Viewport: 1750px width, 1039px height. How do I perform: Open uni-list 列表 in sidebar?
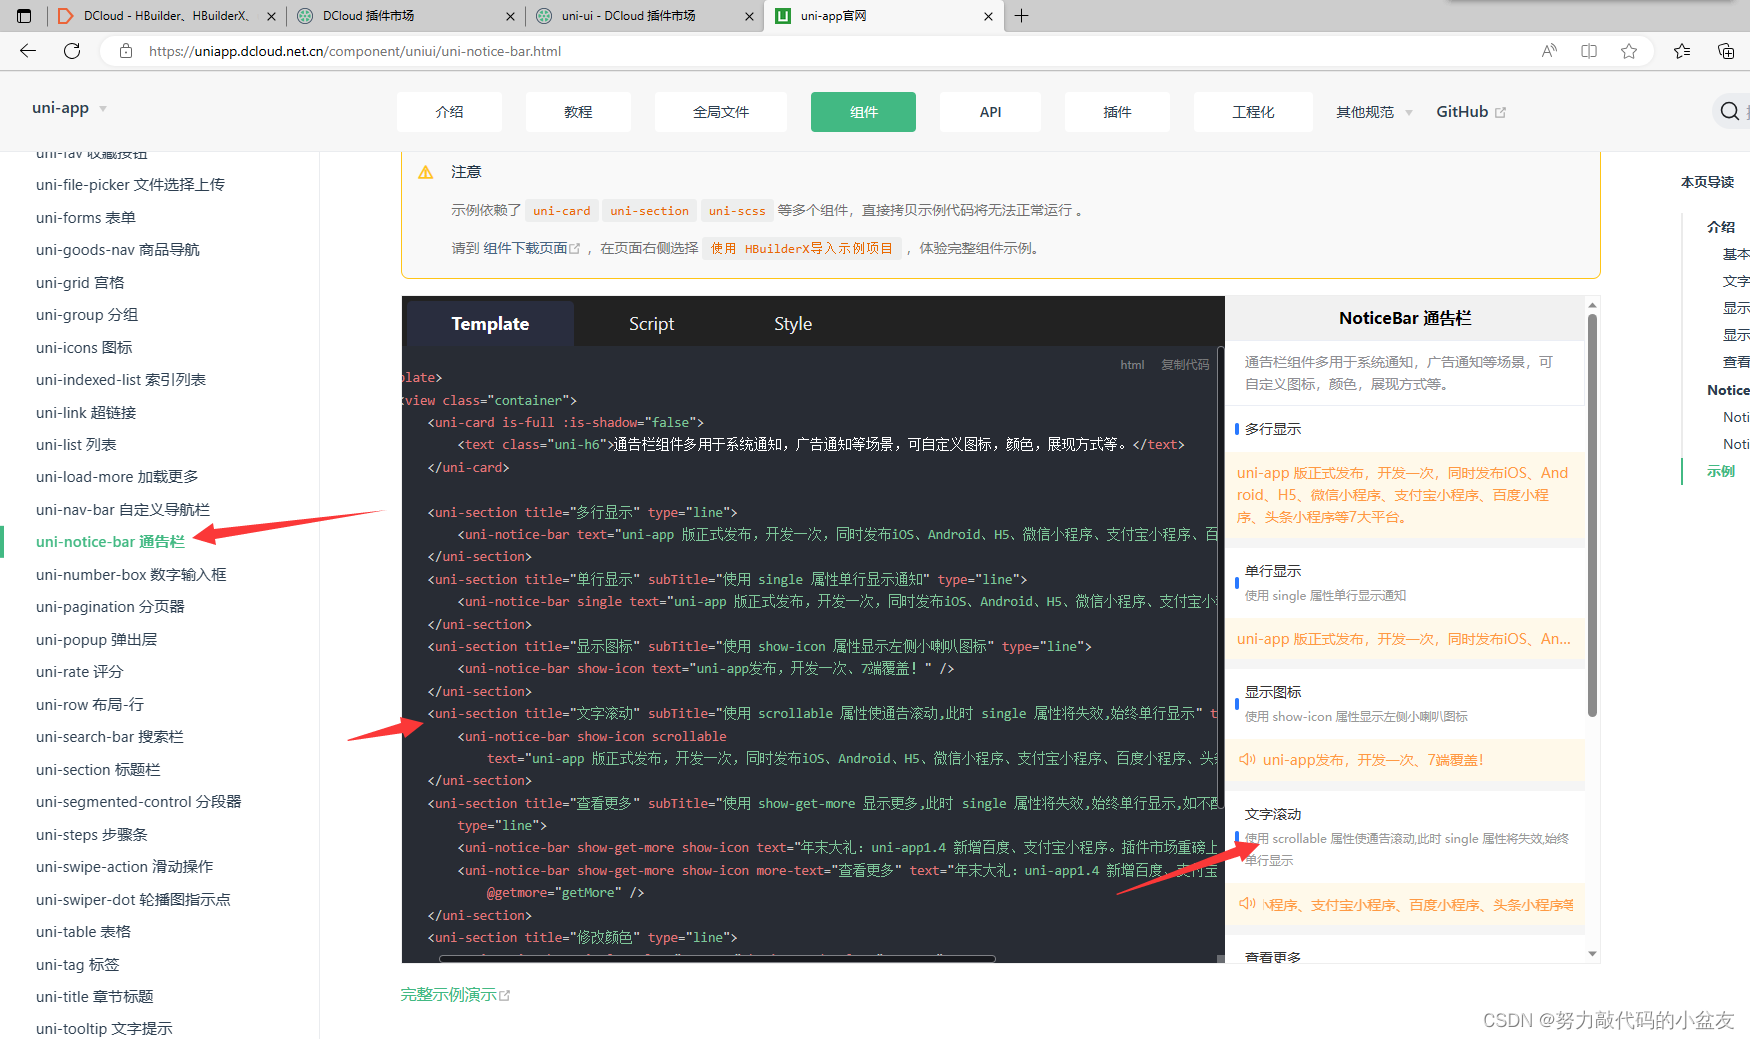click(76, 445)
